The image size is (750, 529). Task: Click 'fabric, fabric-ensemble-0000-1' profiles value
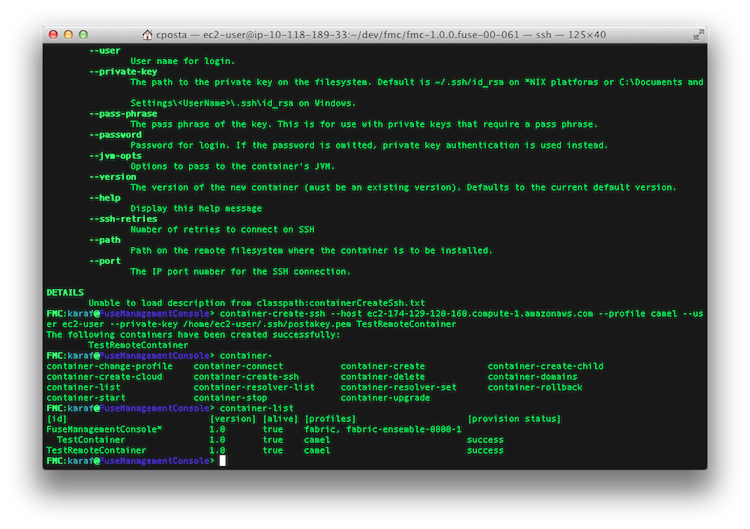(383, 430)
